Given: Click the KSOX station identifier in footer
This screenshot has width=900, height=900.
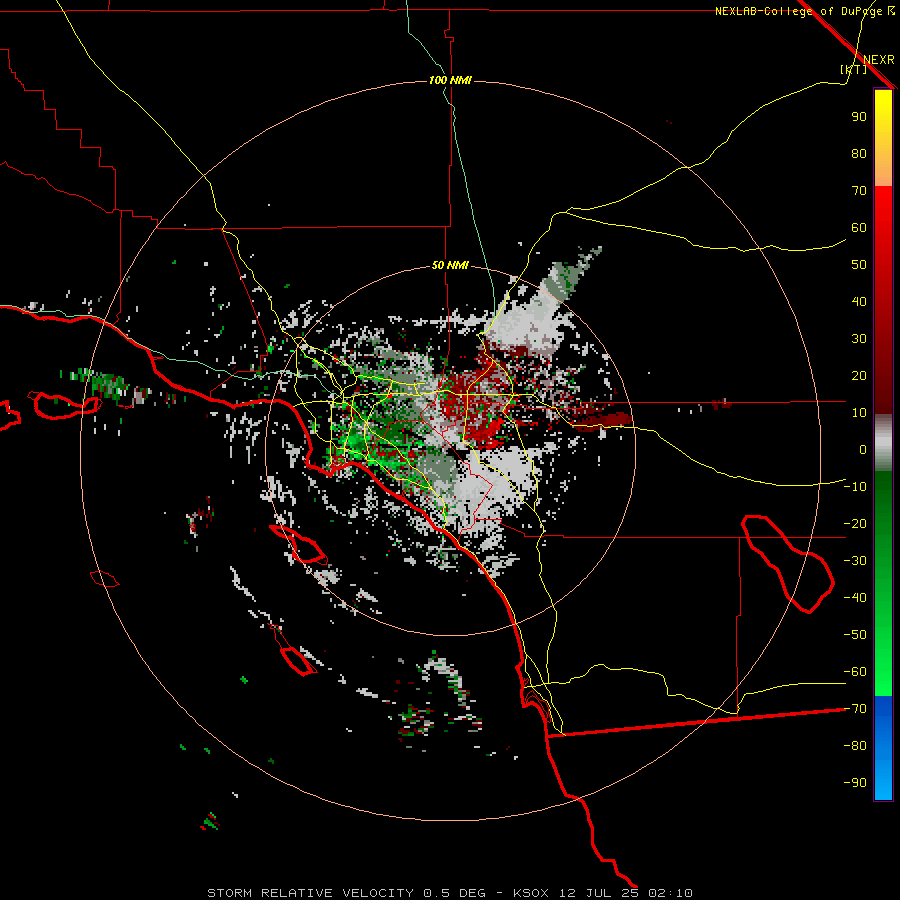Looking at the screenshot, I should (531, 893).
